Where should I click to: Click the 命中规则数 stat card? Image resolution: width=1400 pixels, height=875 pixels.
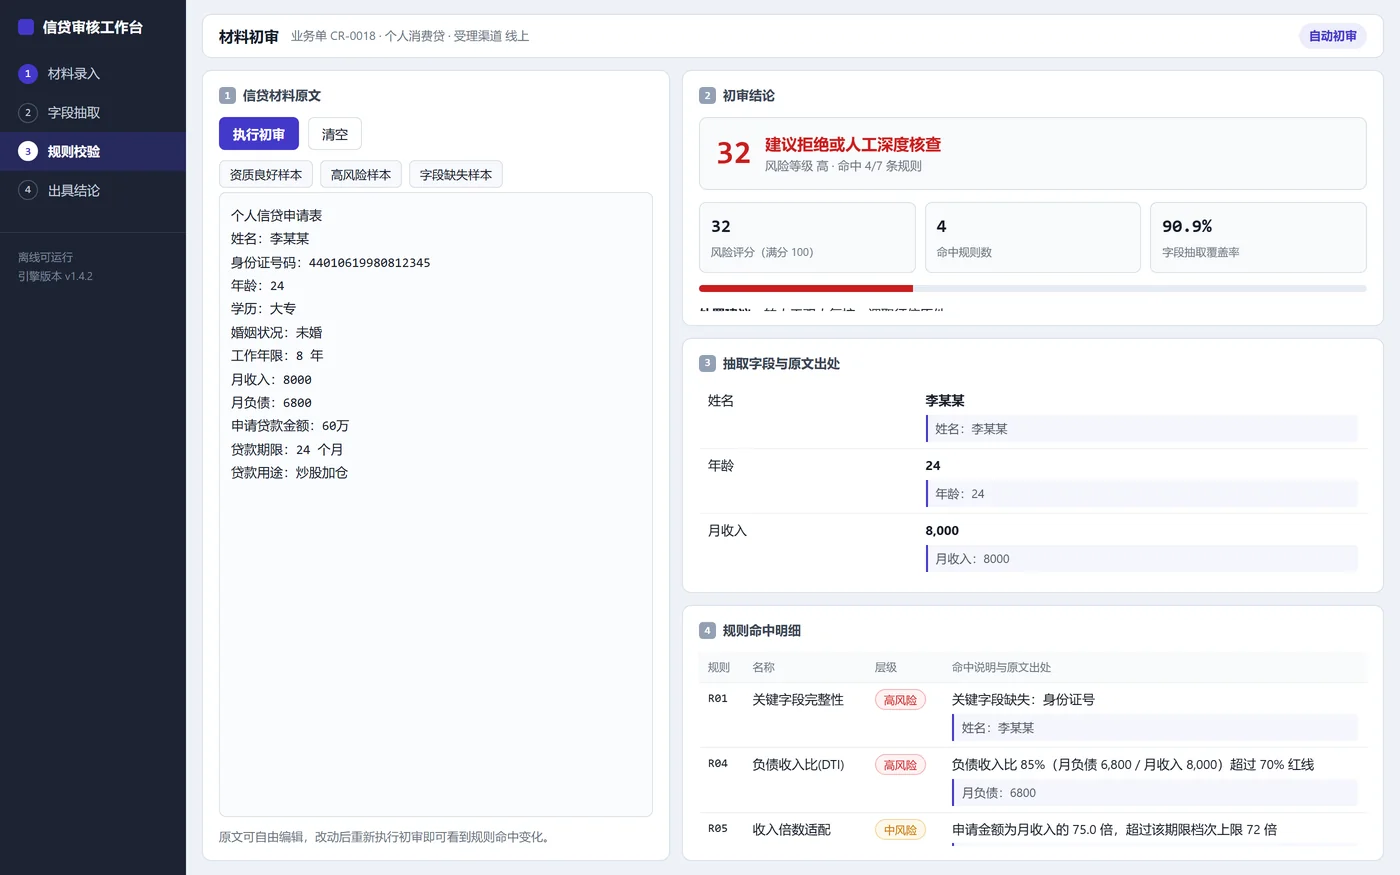point(1033,238)
